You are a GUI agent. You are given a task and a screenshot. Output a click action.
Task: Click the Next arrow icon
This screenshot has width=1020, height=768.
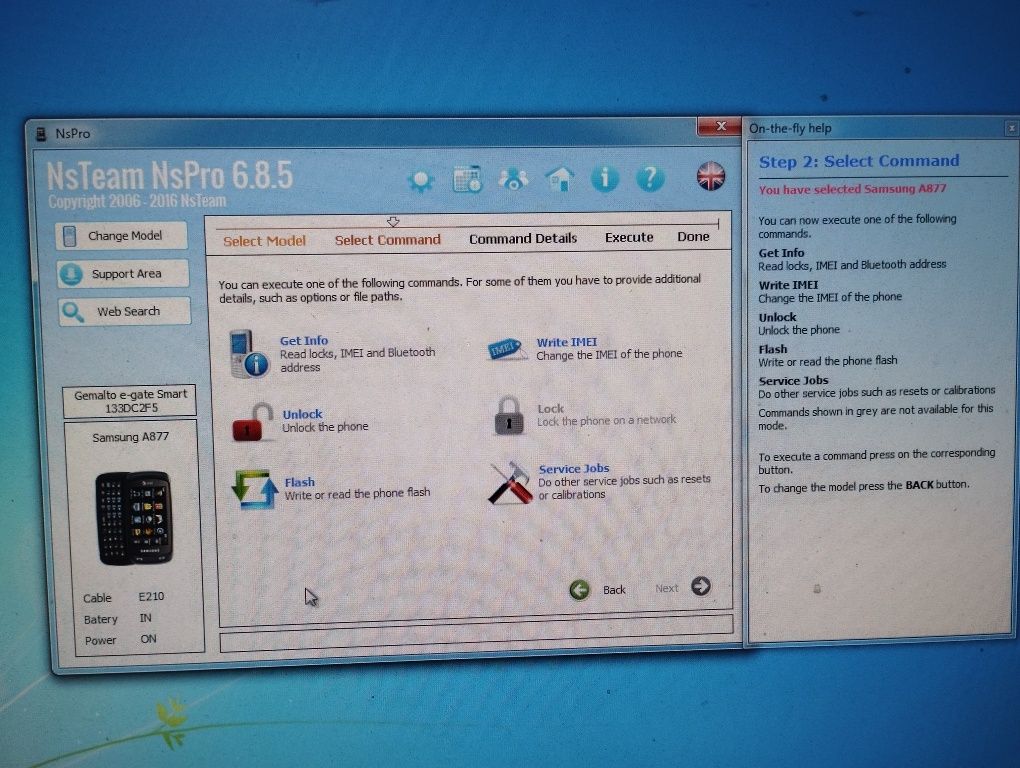pyautogui.click(x=701, y=587)
